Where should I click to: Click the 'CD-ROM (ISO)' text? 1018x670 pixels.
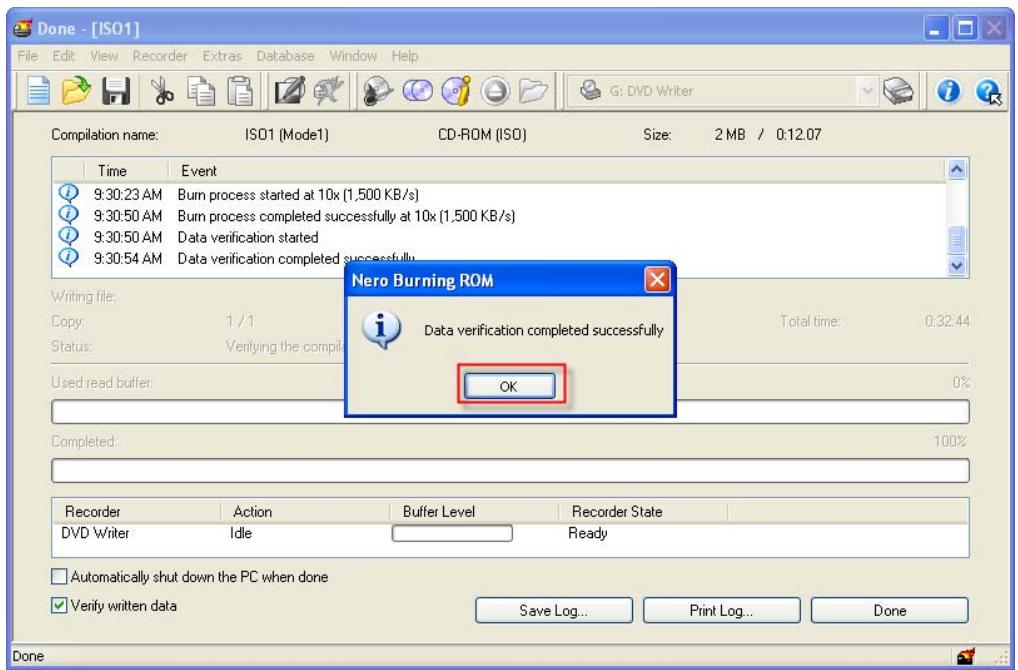point(482,134)
